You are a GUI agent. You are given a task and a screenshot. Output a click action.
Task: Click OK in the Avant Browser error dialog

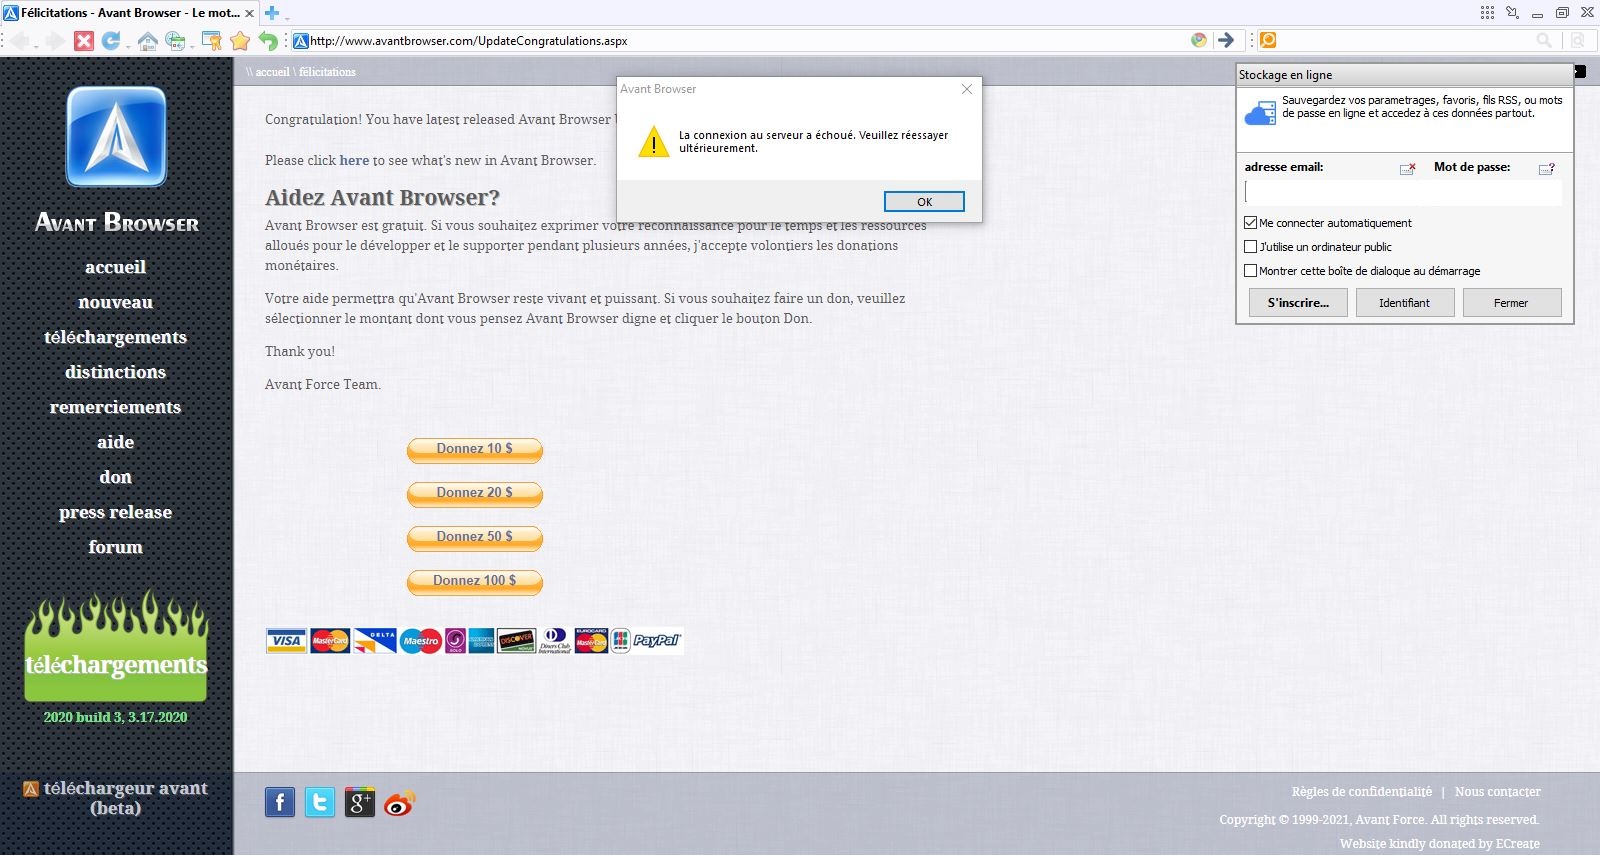[x=925, y=202]
